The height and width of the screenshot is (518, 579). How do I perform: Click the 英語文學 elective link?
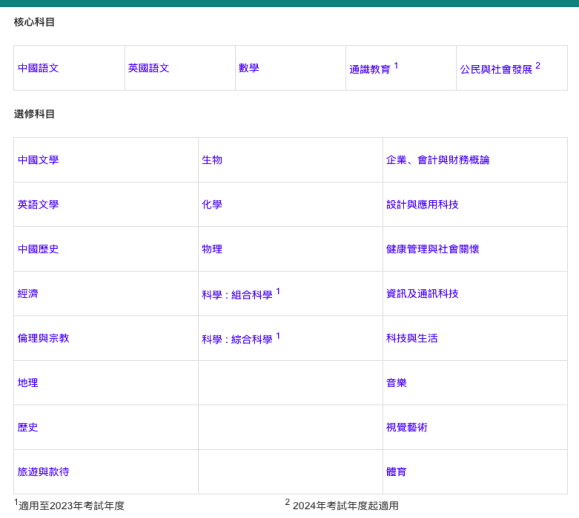coord(38,205)
